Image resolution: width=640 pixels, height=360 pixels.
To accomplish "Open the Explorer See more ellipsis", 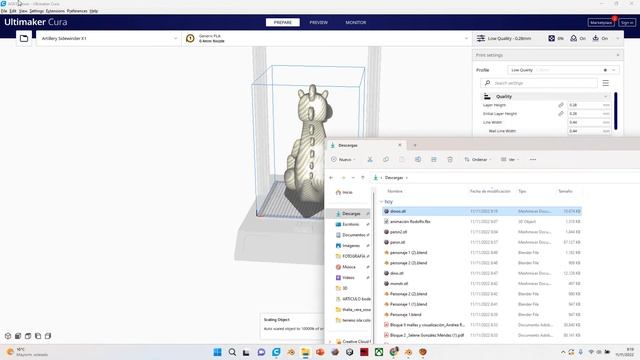I will tap(533, 160).
